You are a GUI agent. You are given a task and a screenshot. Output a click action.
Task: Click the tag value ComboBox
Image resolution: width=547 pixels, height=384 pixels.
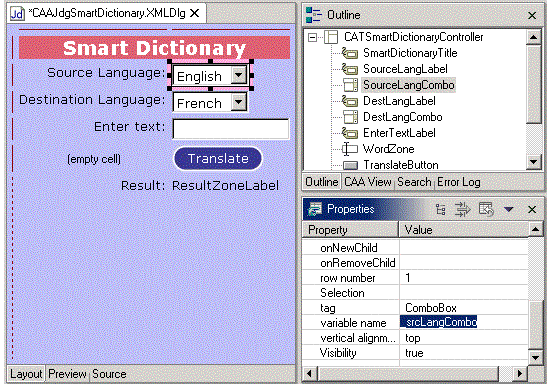431,308
